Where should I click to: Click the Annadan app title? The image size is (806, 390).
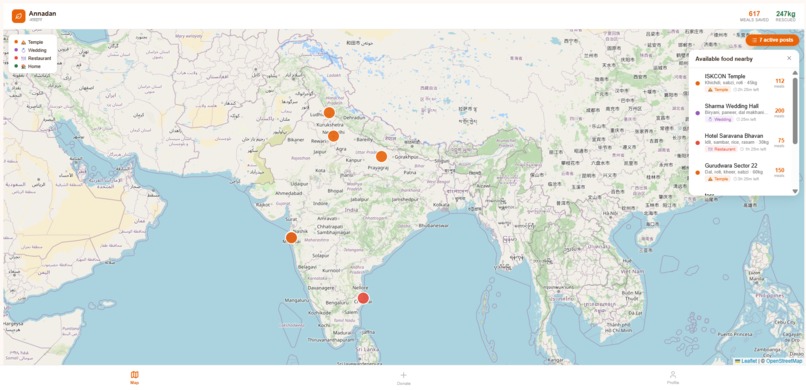pos(42,13)
